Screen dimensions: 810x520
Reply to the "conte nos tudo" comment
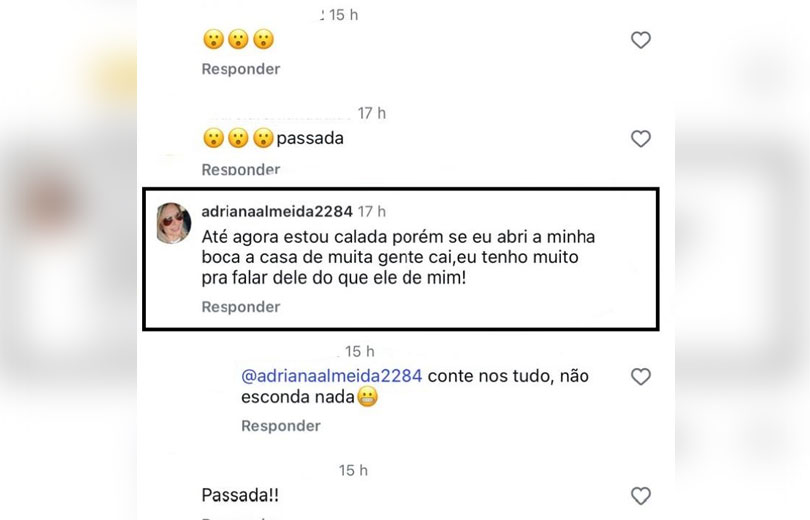pos(280,426)
